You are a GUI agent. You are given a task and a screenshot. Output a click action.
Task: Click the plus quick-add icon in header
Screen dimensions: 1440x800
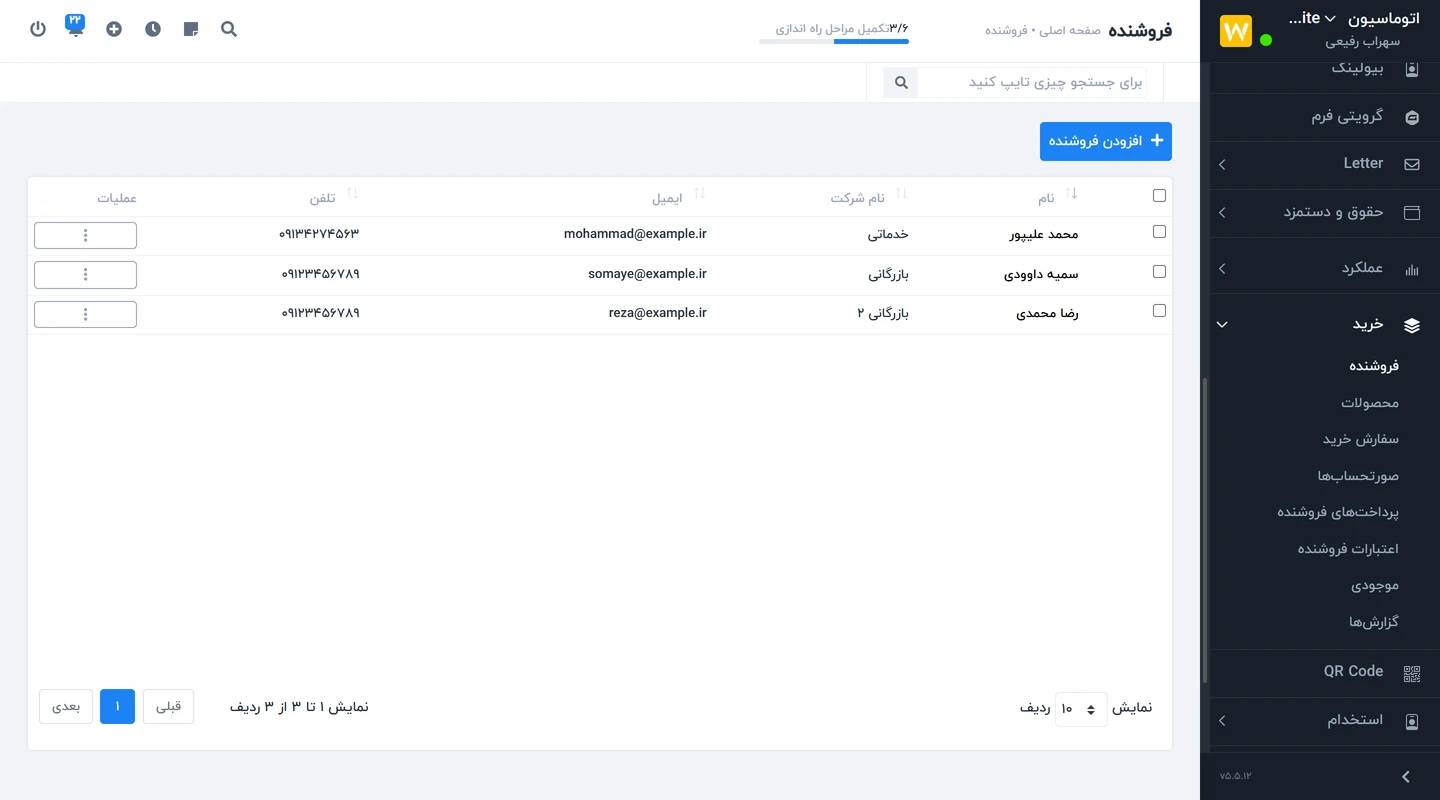coord(114,29)
